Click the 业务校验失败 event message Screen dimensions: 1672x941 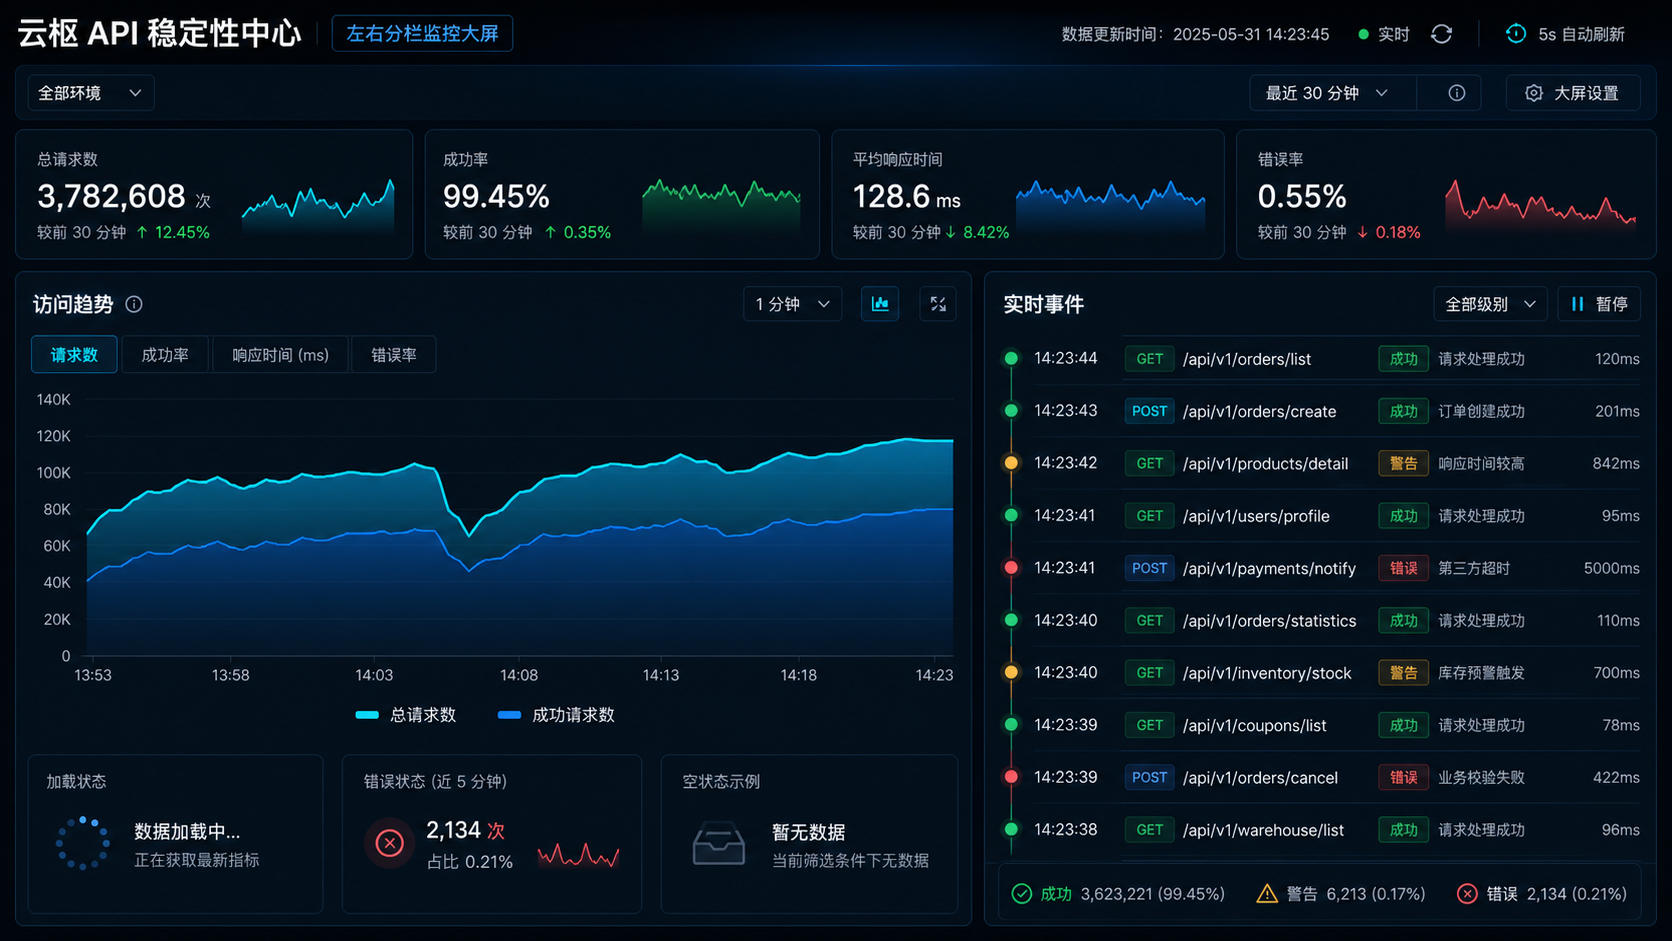point(1481,777)
